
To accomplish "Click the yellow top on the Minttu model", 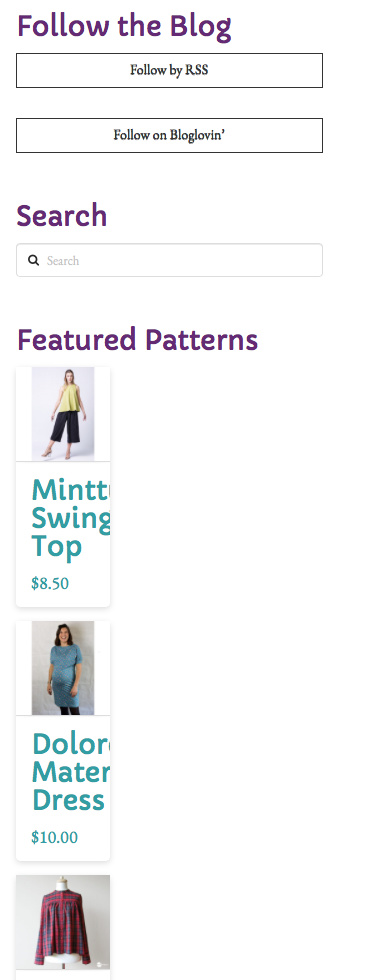I will tap(64, 397).
